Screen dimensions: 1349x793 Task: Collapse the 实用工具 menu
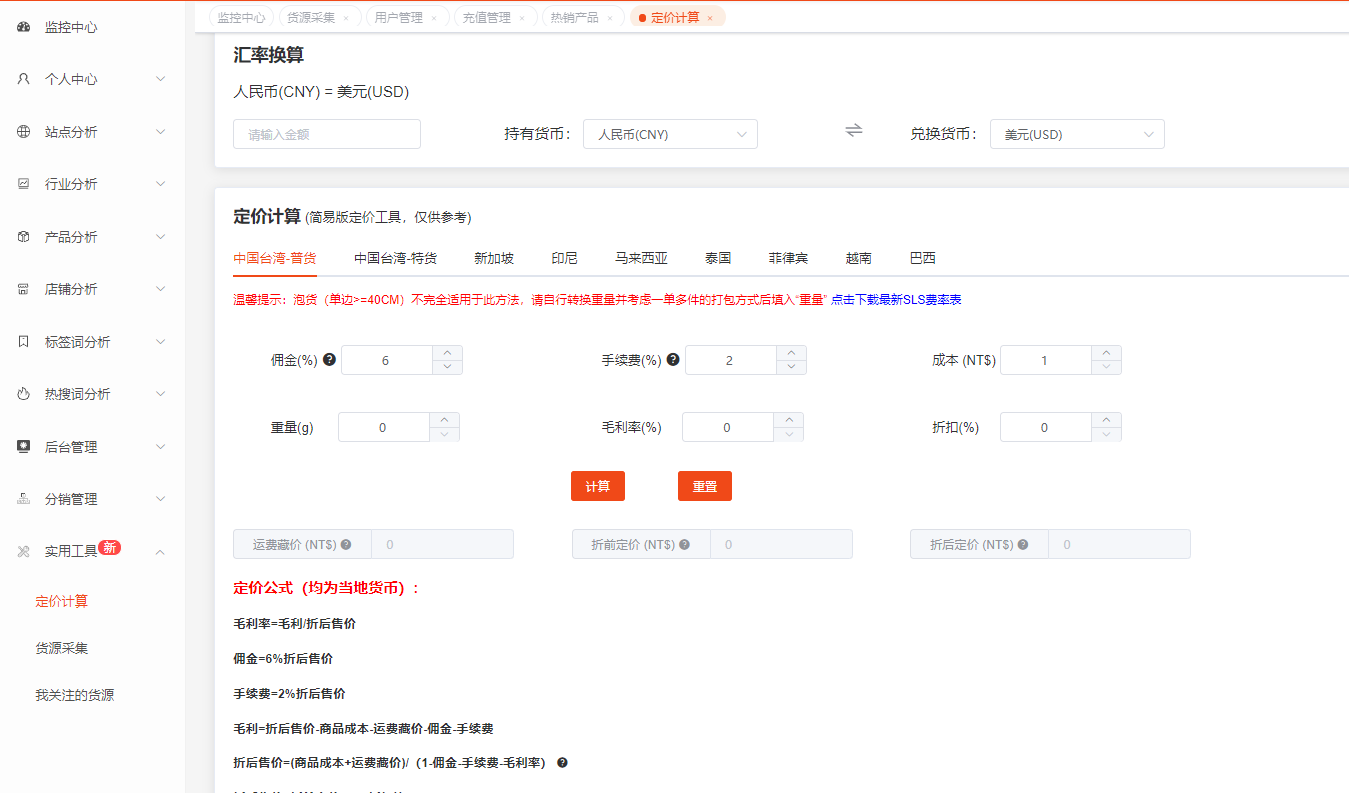[x=70, y=551]
